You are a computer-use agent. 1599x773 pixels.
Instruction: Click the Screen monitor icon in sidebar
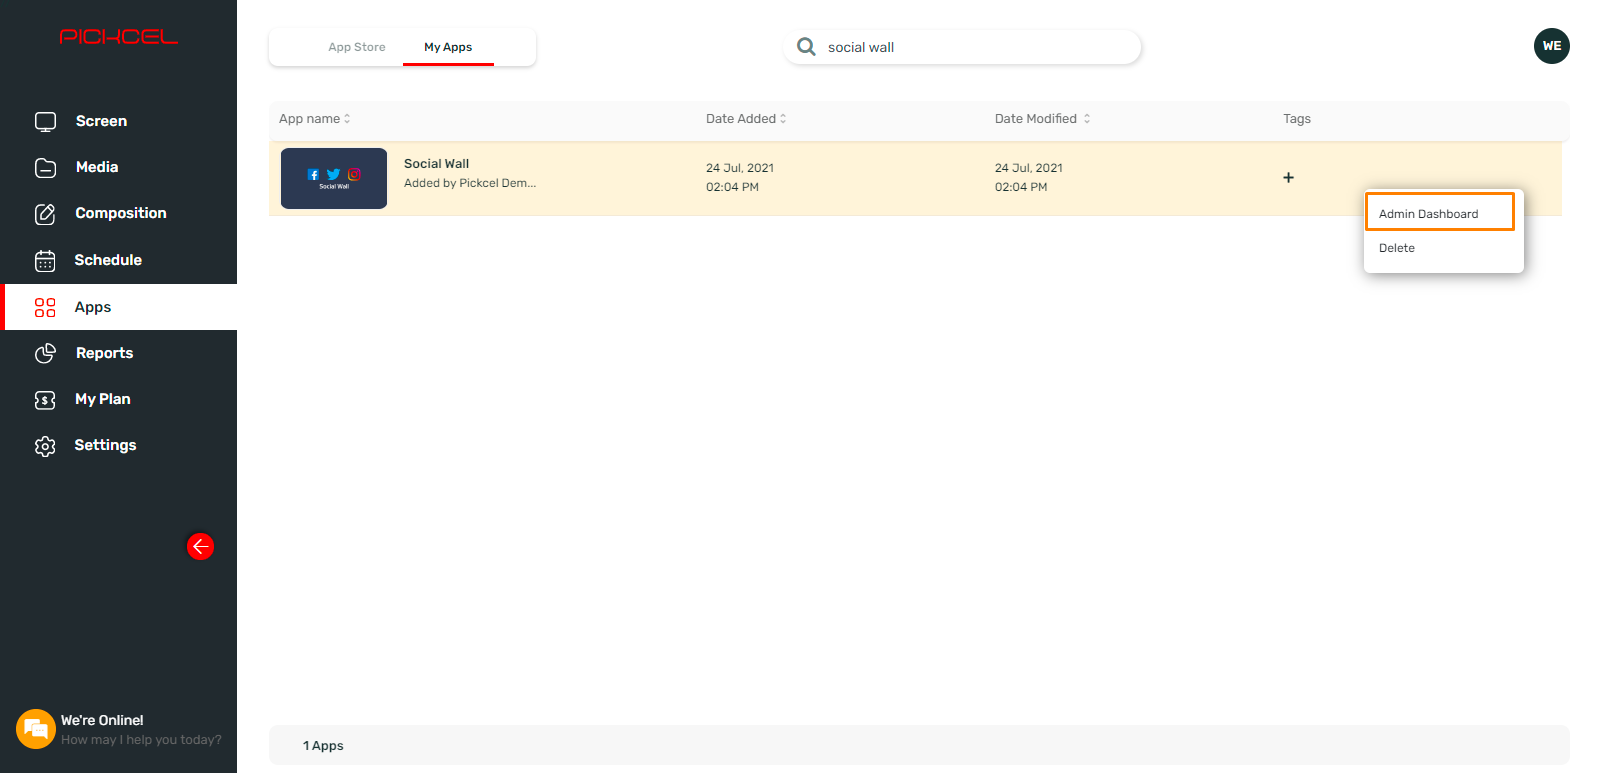45,122
